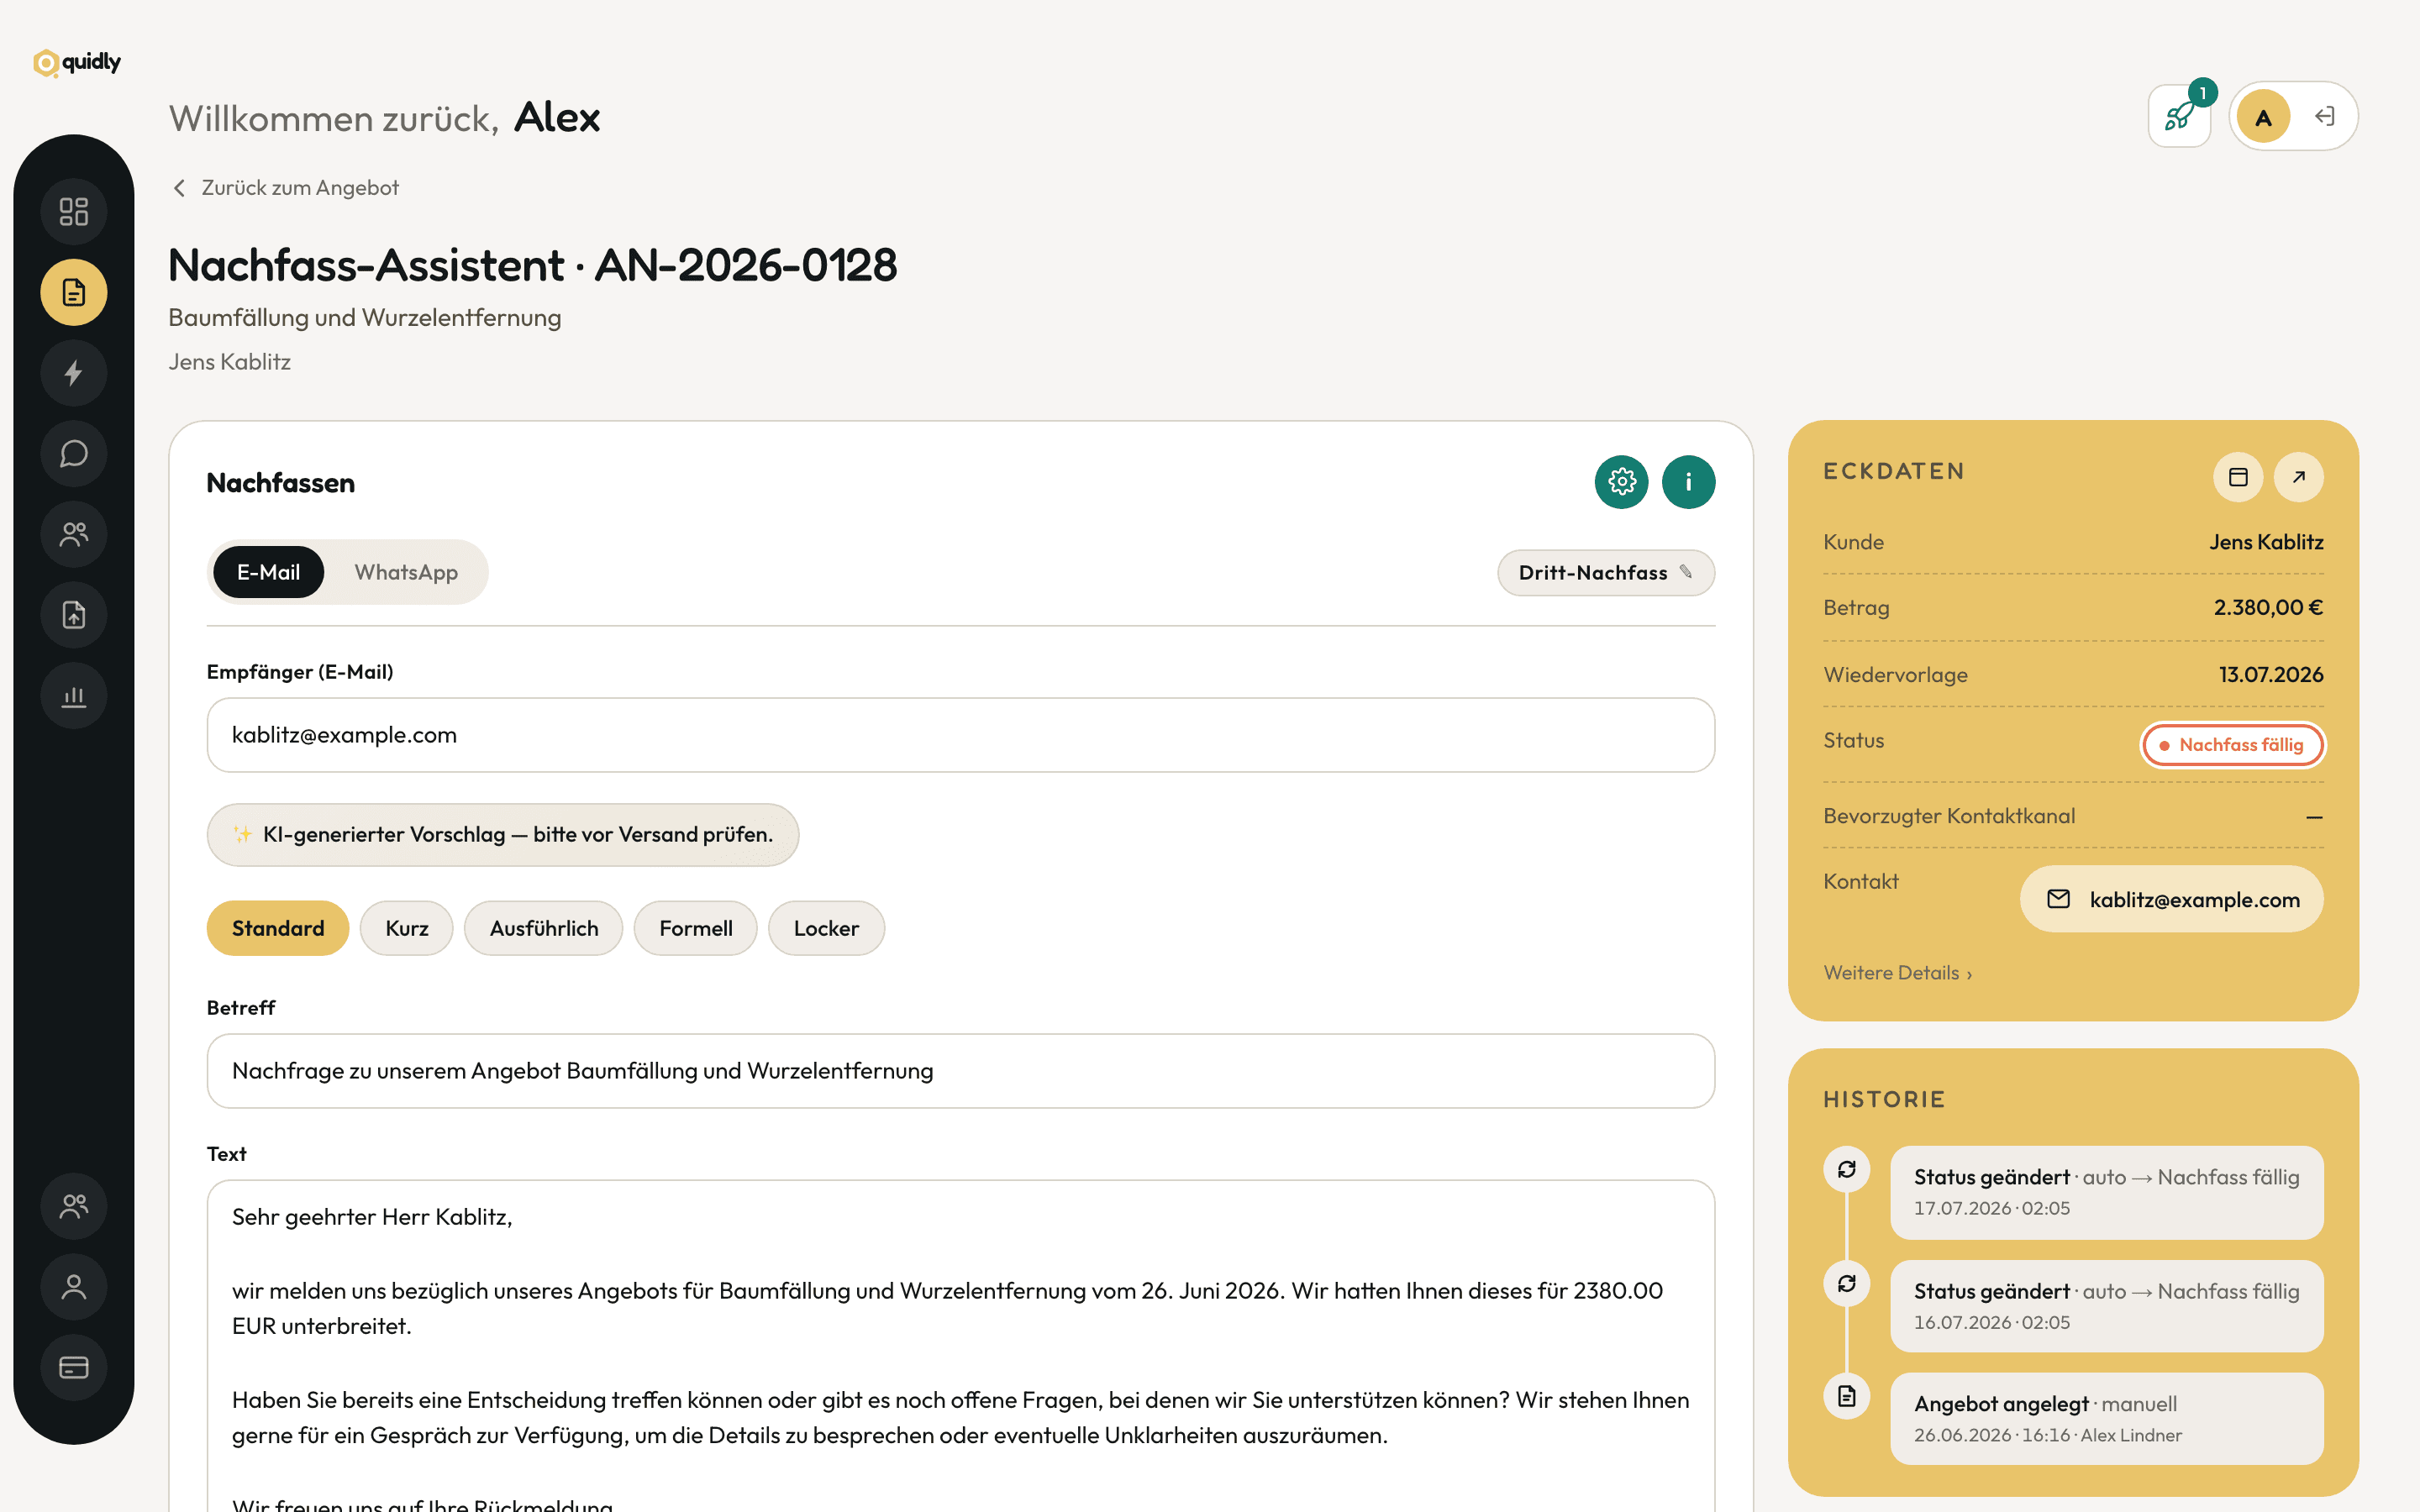Click into the Betreff subject field

[961, 1071]
